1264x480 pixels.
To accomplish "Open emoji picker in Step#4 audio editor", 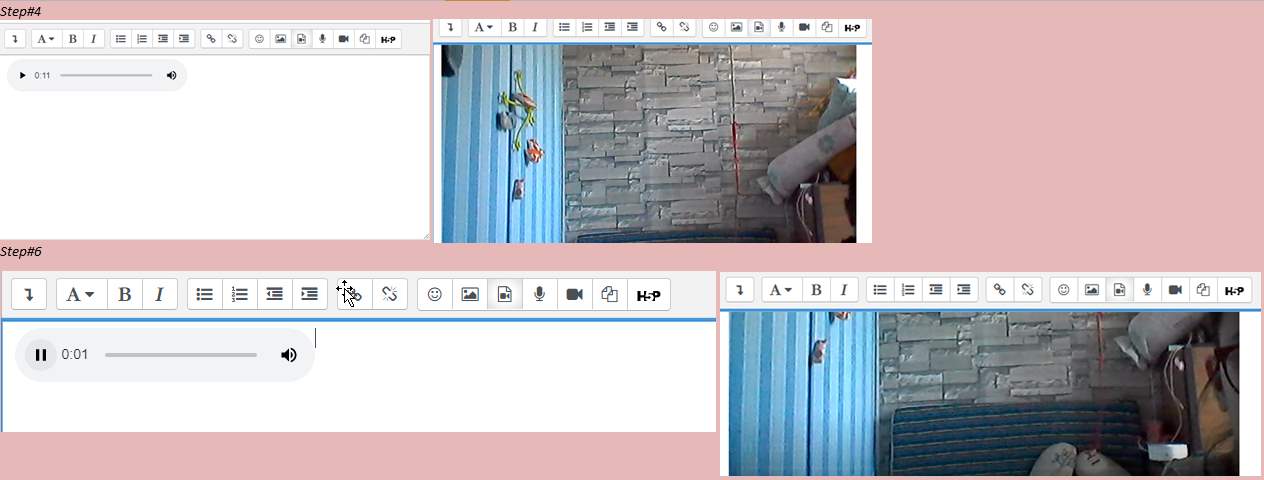I will (x=259, y=39).
